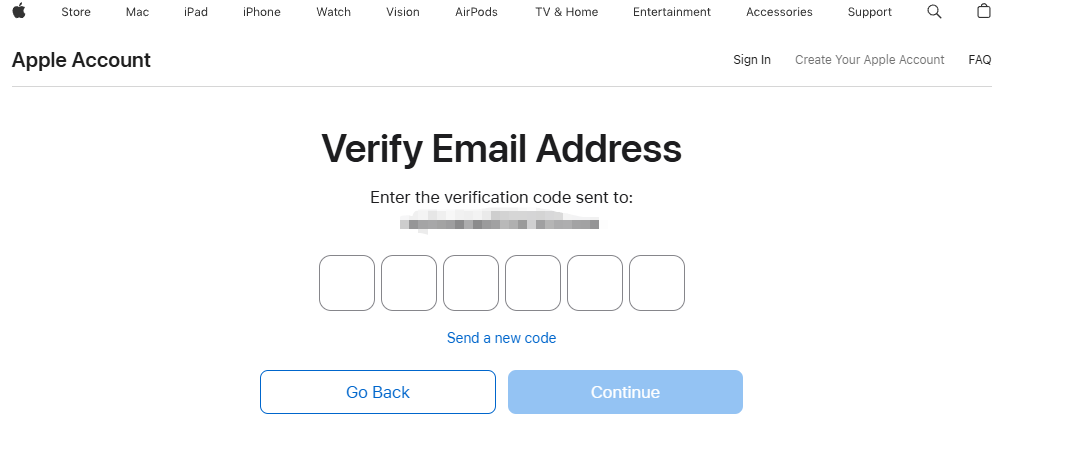Open the FAQ link
The image size is (1078, 449).
click(979, 60)
